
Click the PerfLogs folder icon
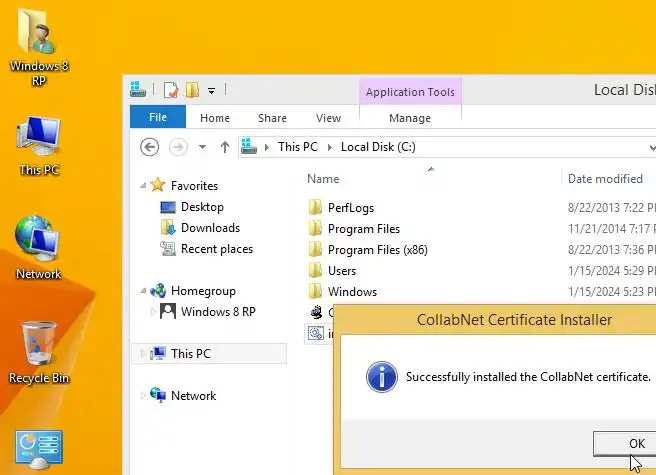click(x=315, y=207)
